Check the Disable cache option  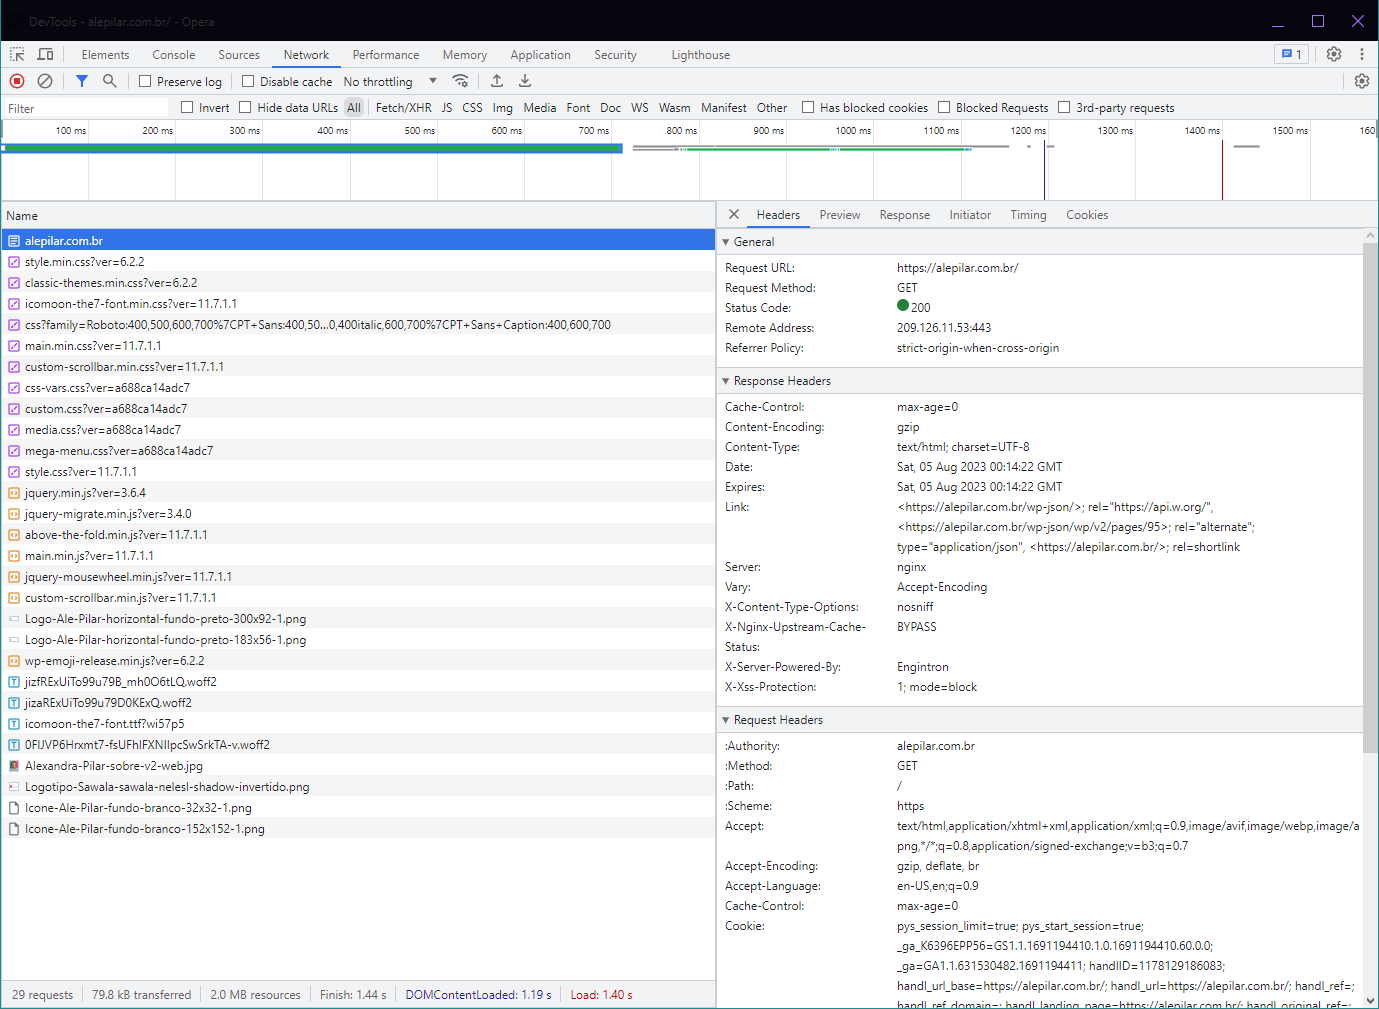tap(248, 81)
